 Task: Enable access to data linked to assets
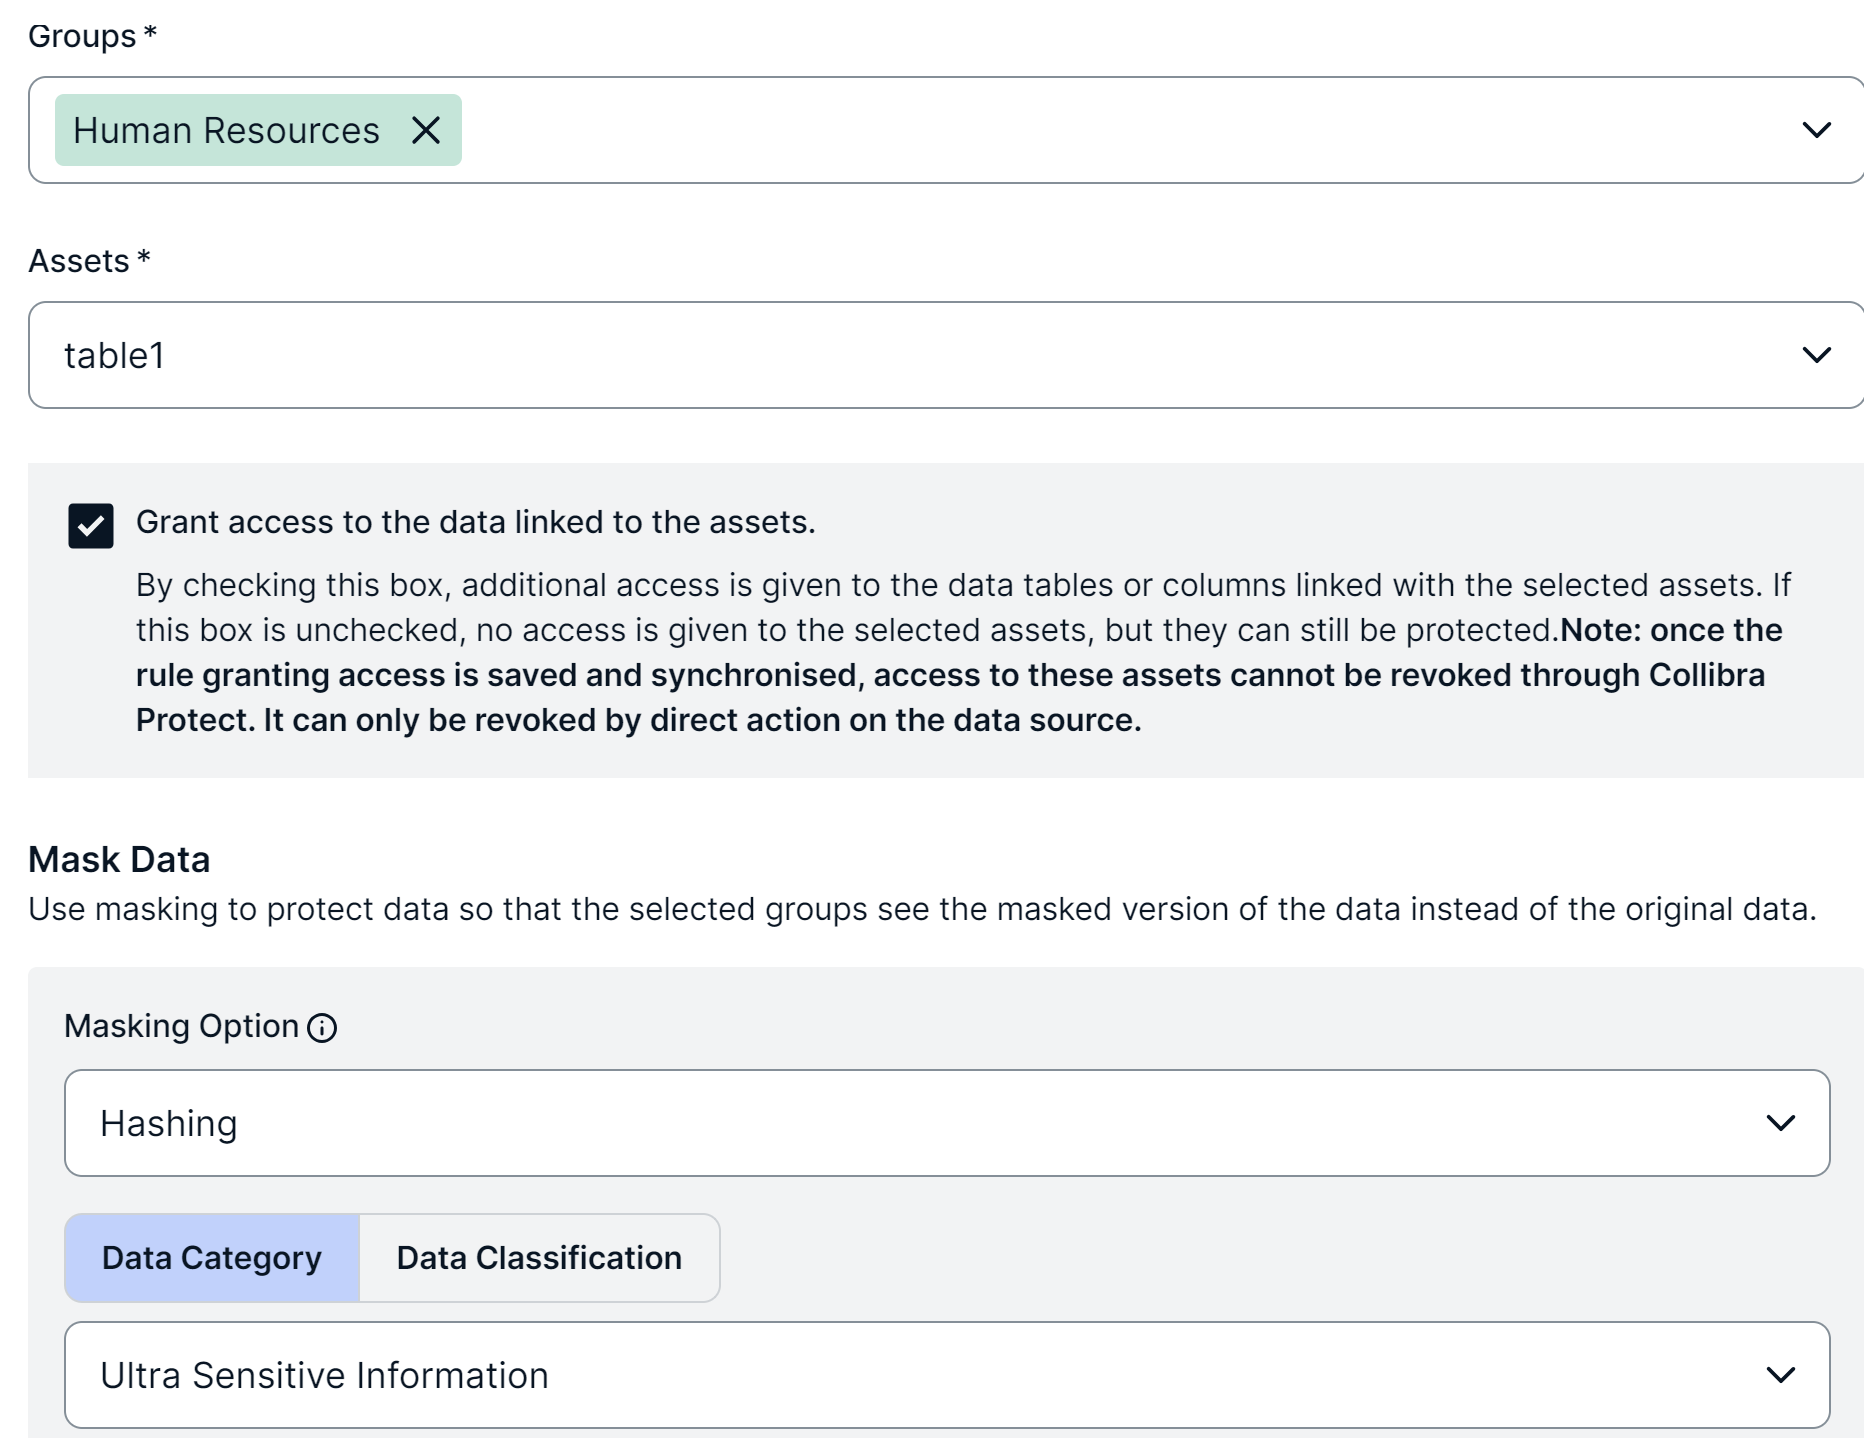[91, 523]
